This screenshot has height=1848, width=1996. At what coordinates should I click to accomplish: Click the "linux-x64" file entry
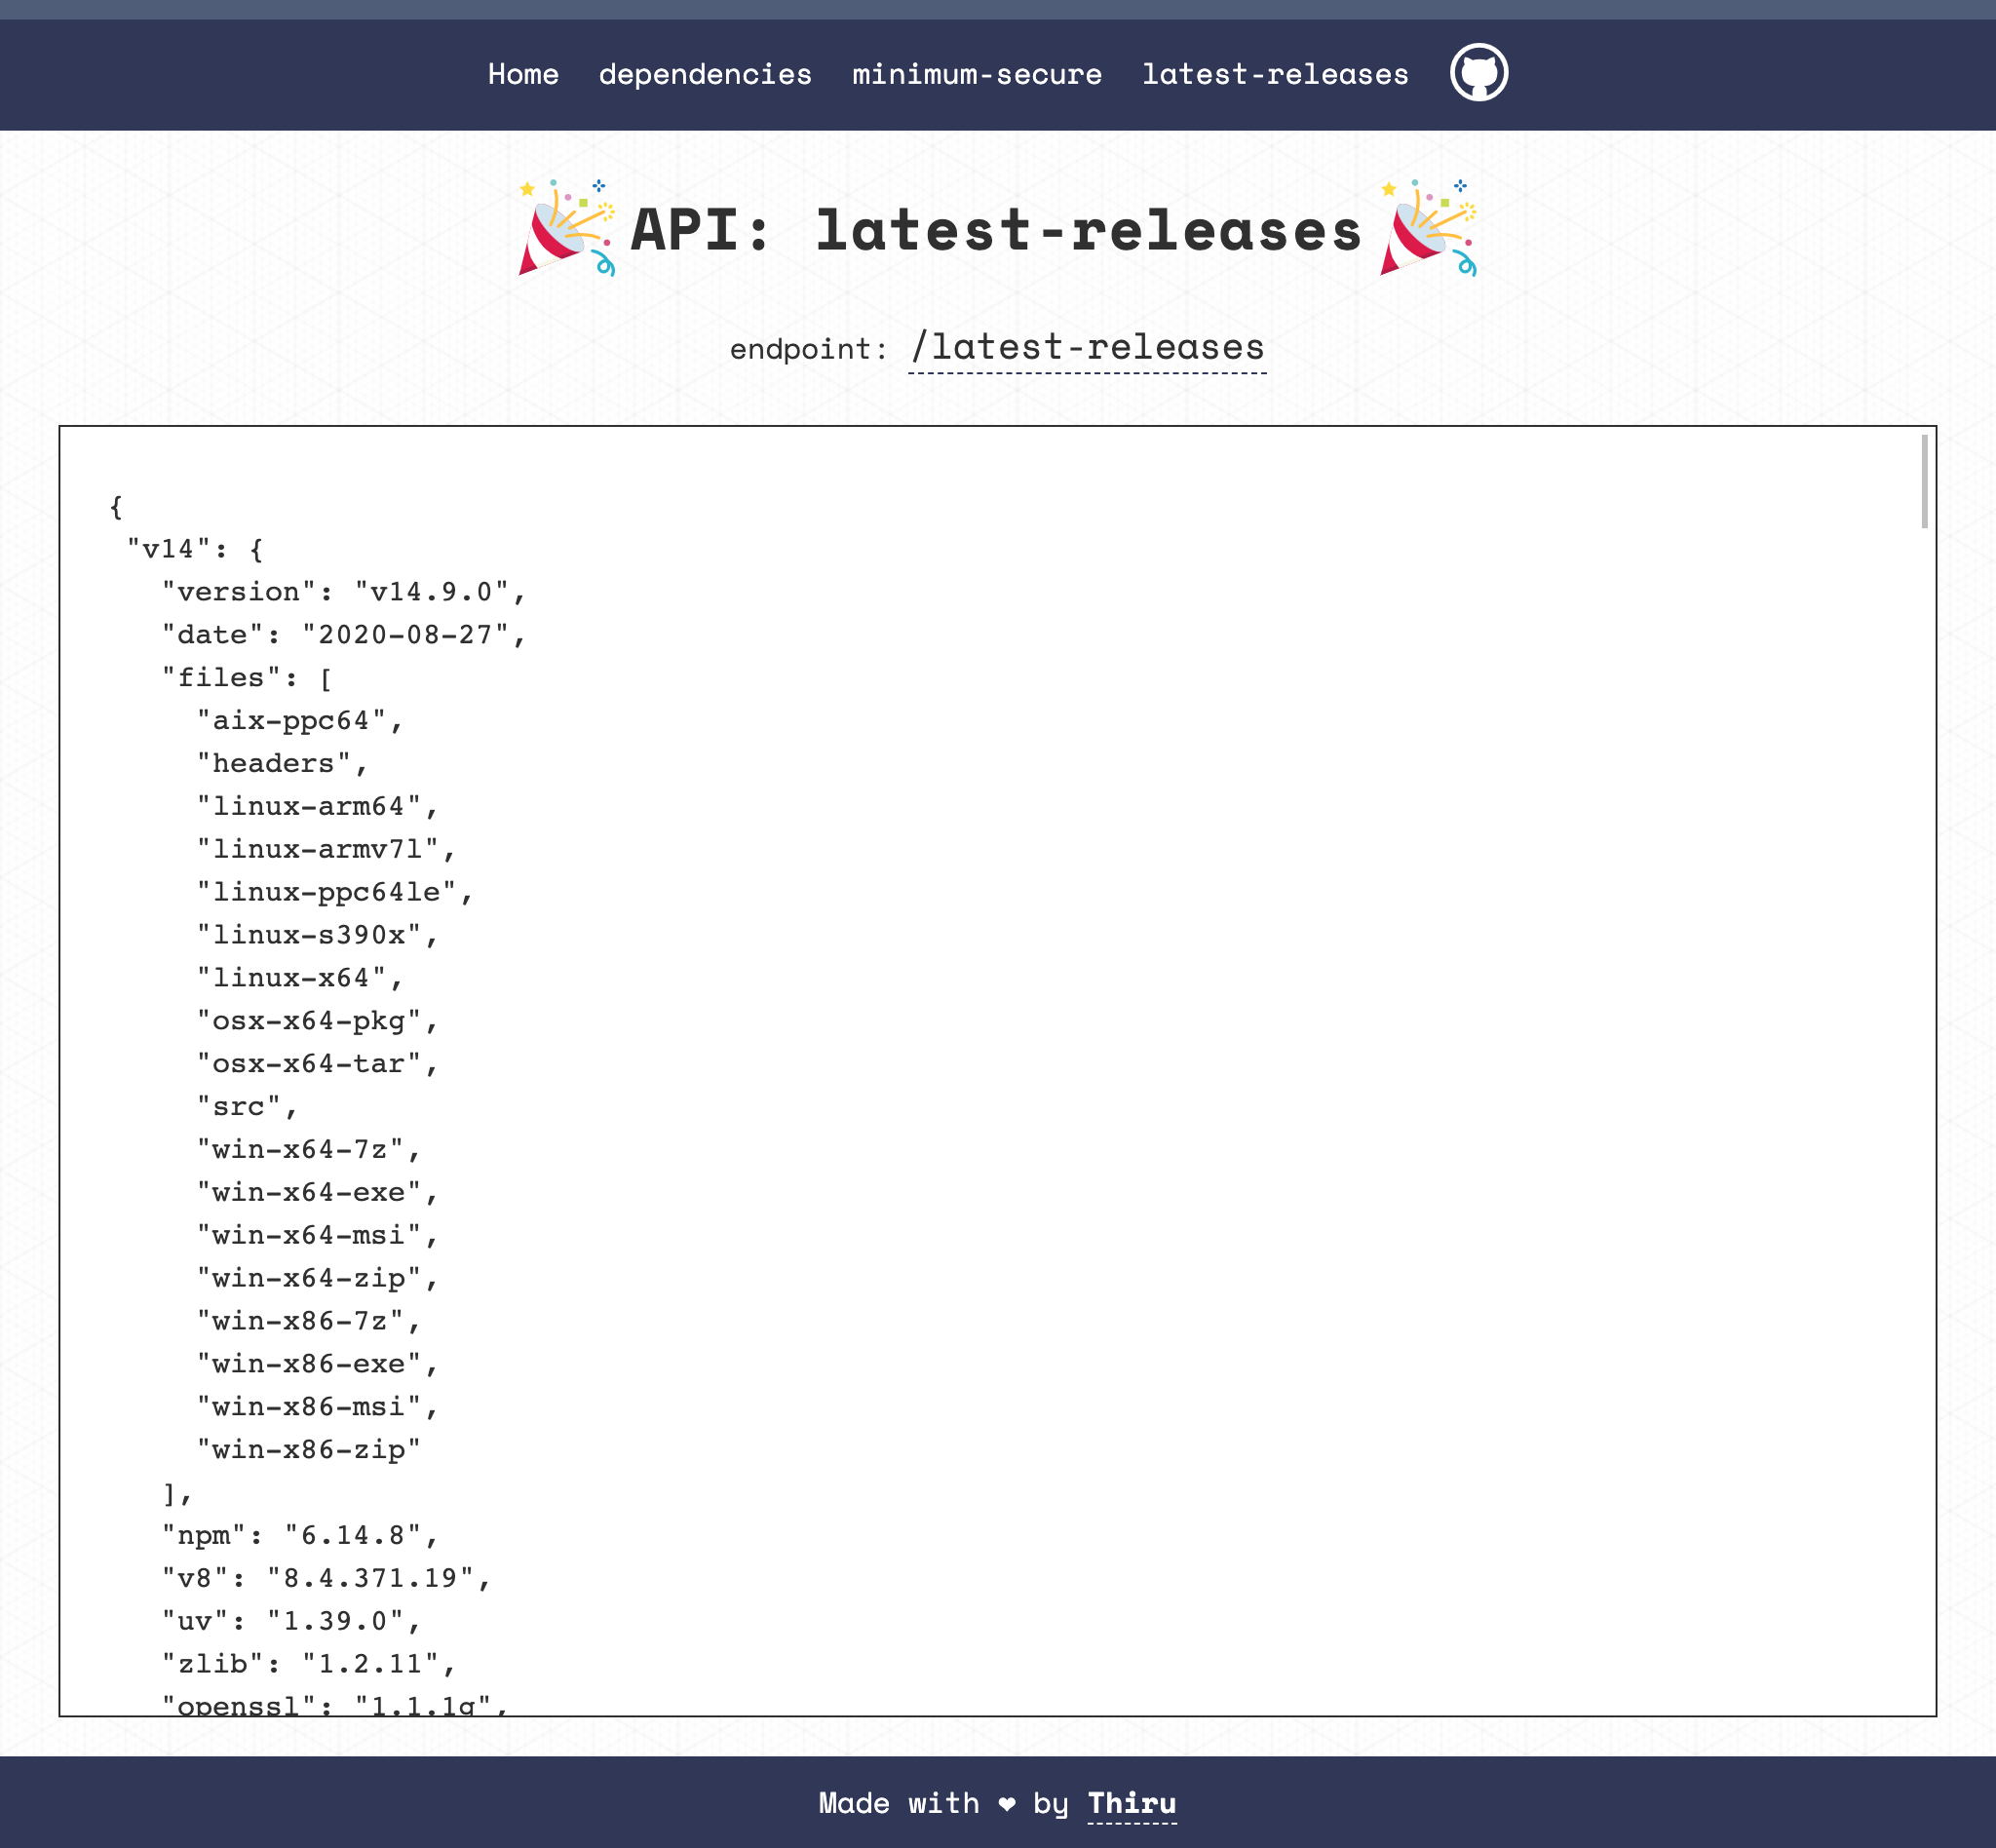click(x=300, y=978)
